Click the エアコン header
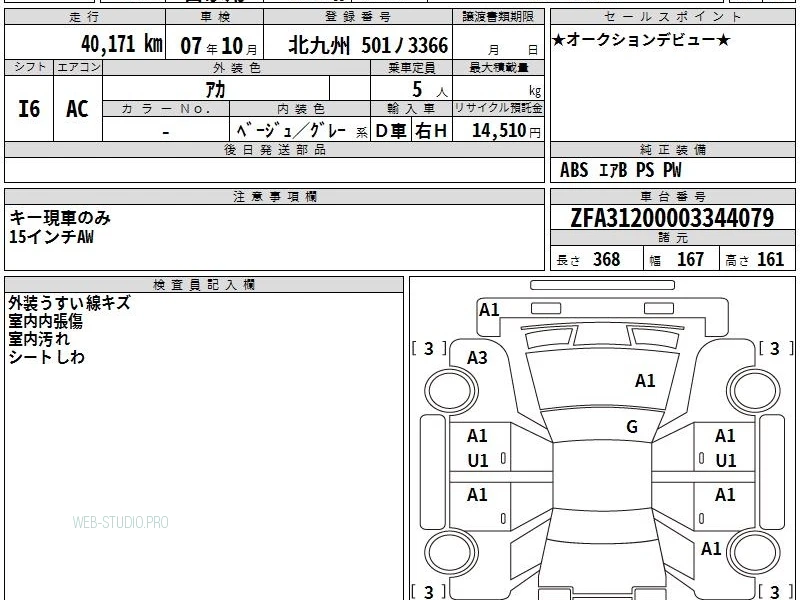This screenshot has width=800, height=600. pos(79,67)
